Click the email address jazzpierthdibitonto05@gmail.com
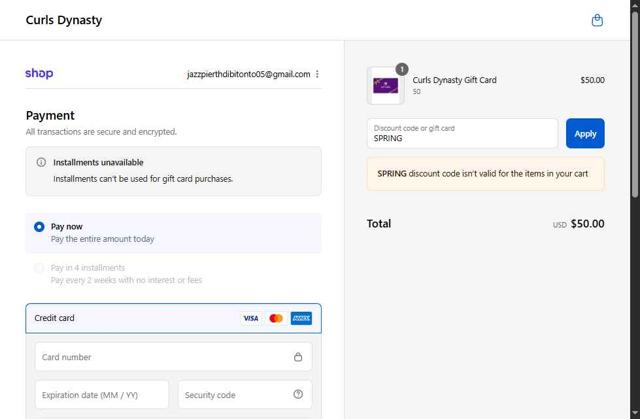The image size is (640, 419). point(249,74)
